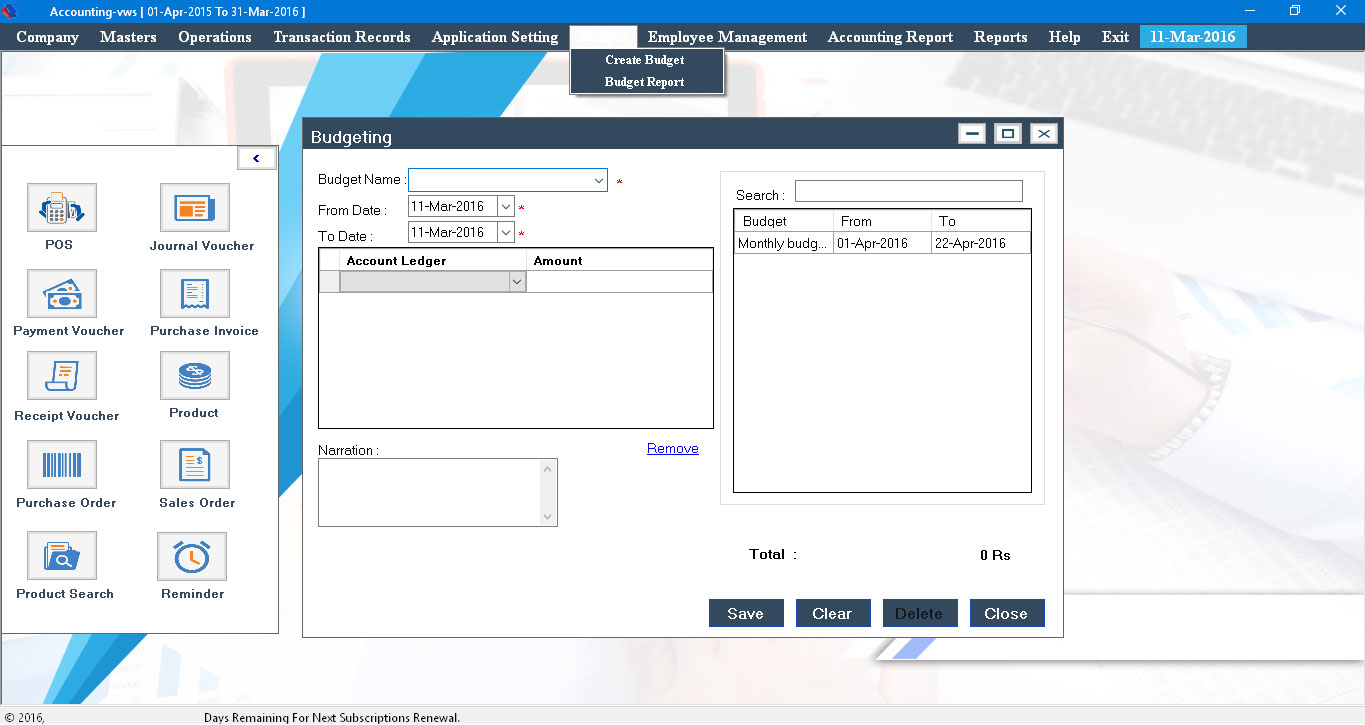This screenshot has height=725, width=1365.
Task: Open the Receipt Voucher icon
Action: (x=61, y=377)
